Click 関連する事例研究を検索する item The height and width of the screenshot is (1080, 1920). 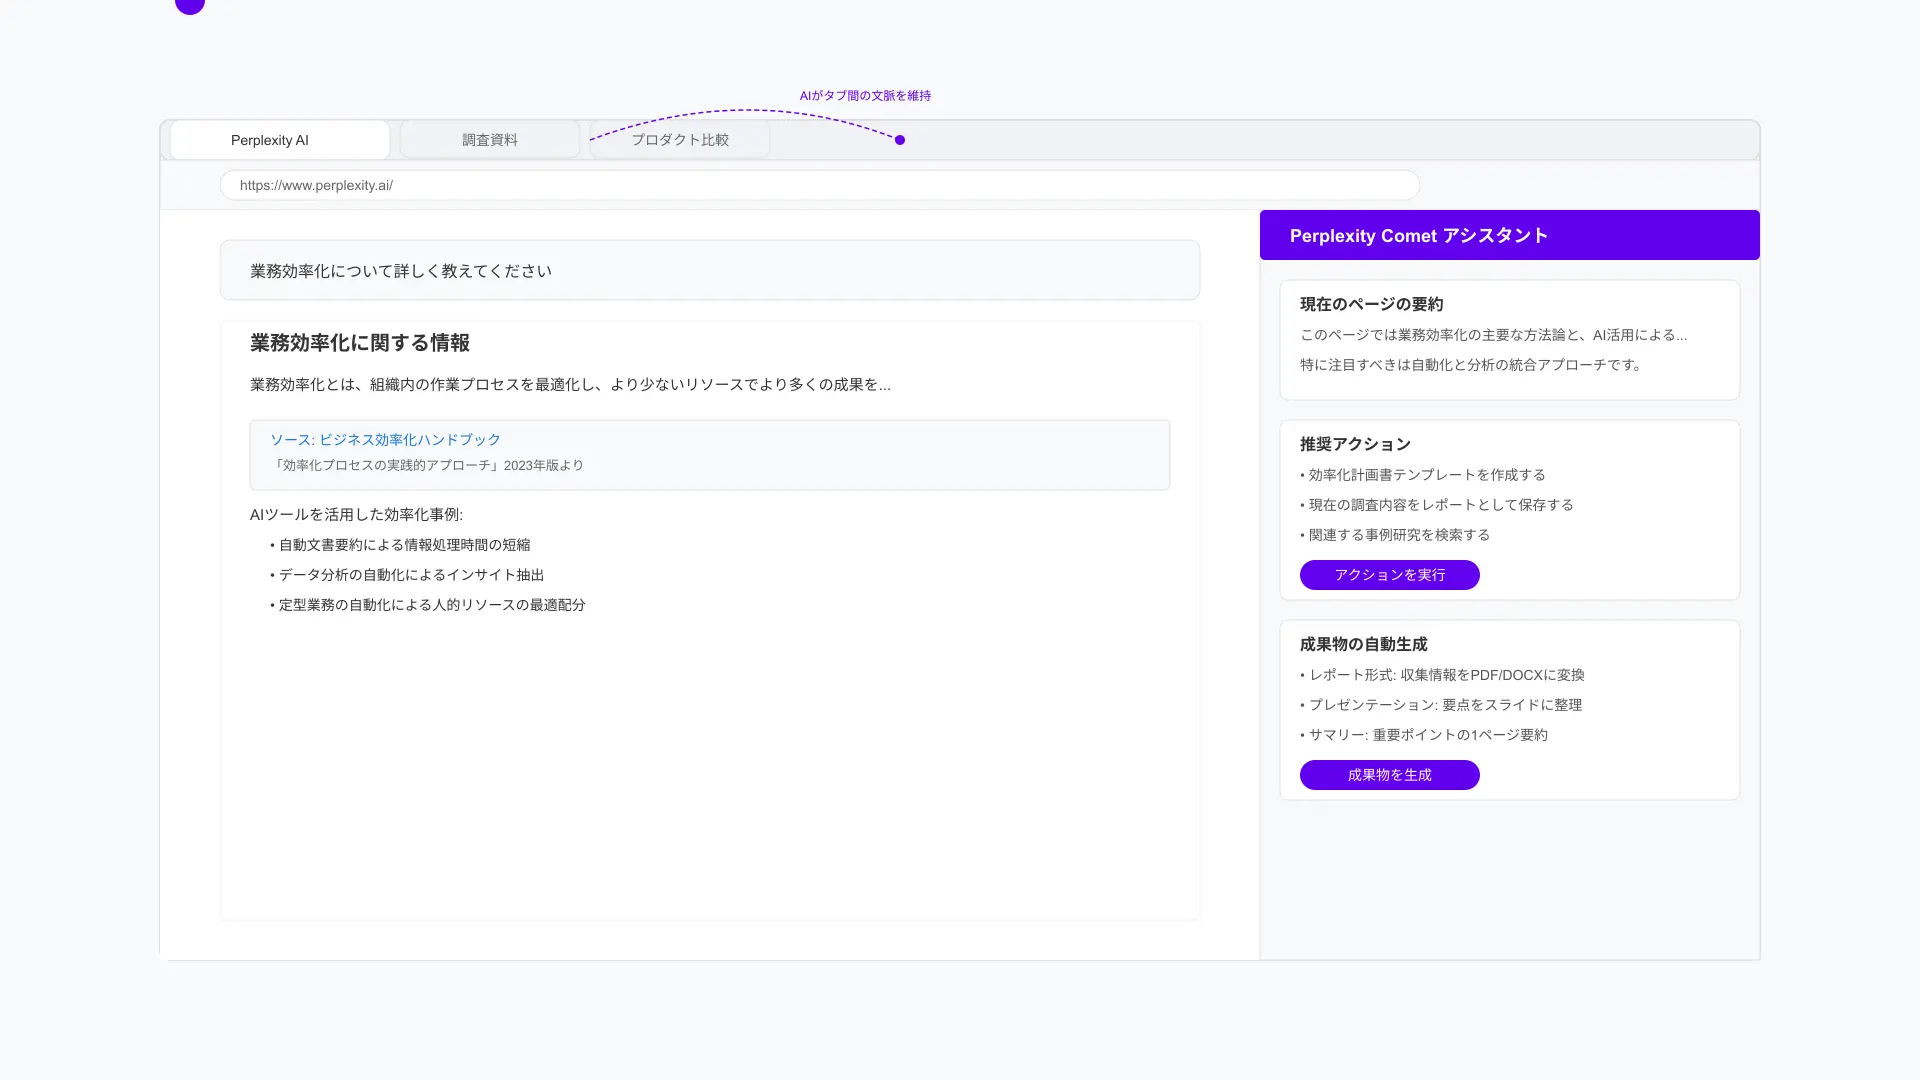coord(1395,535)
